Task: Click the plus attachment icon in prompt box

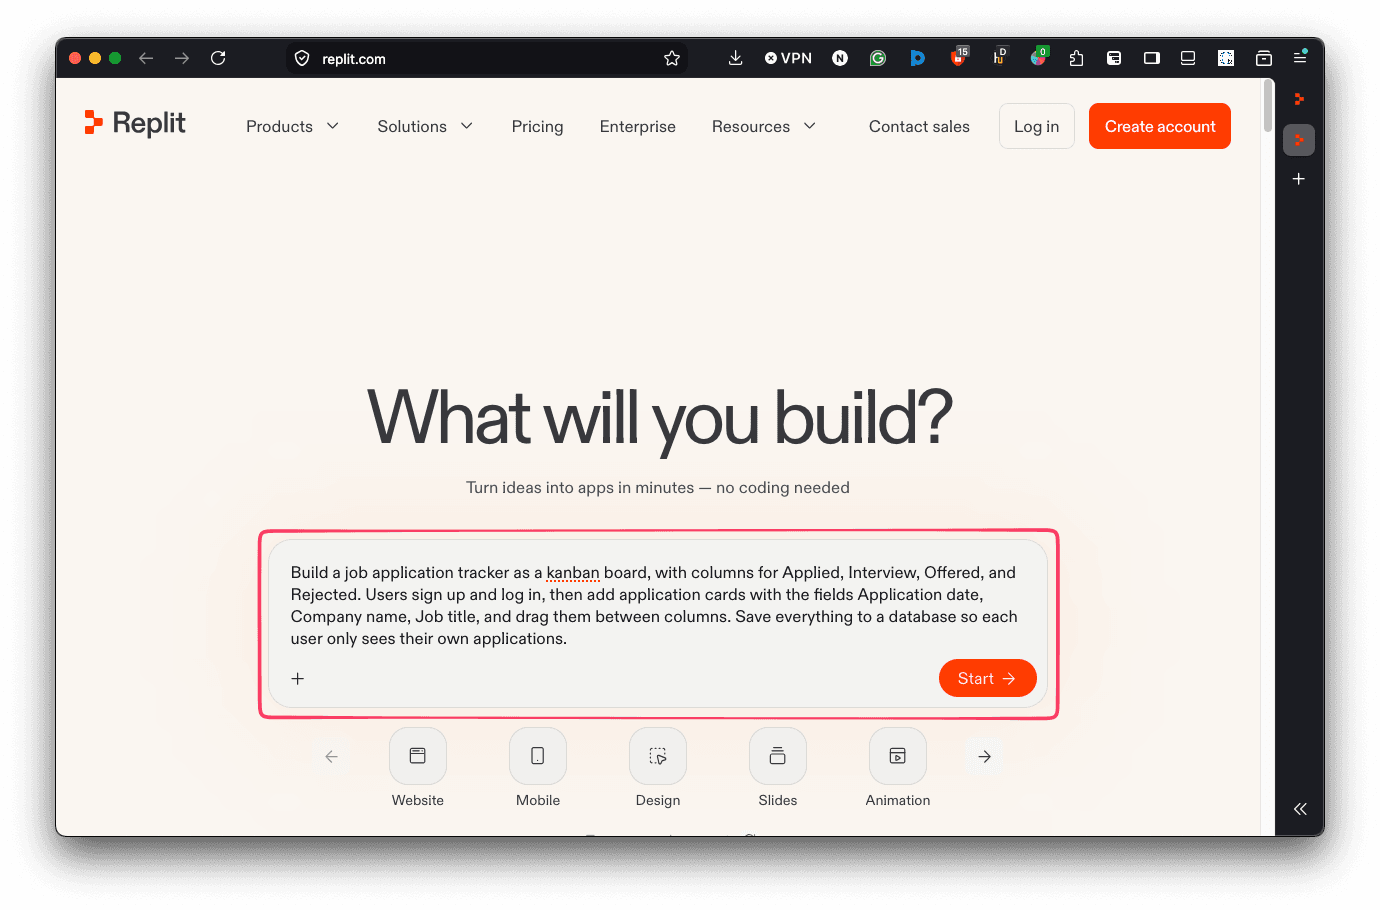Action: click(298, 679)
